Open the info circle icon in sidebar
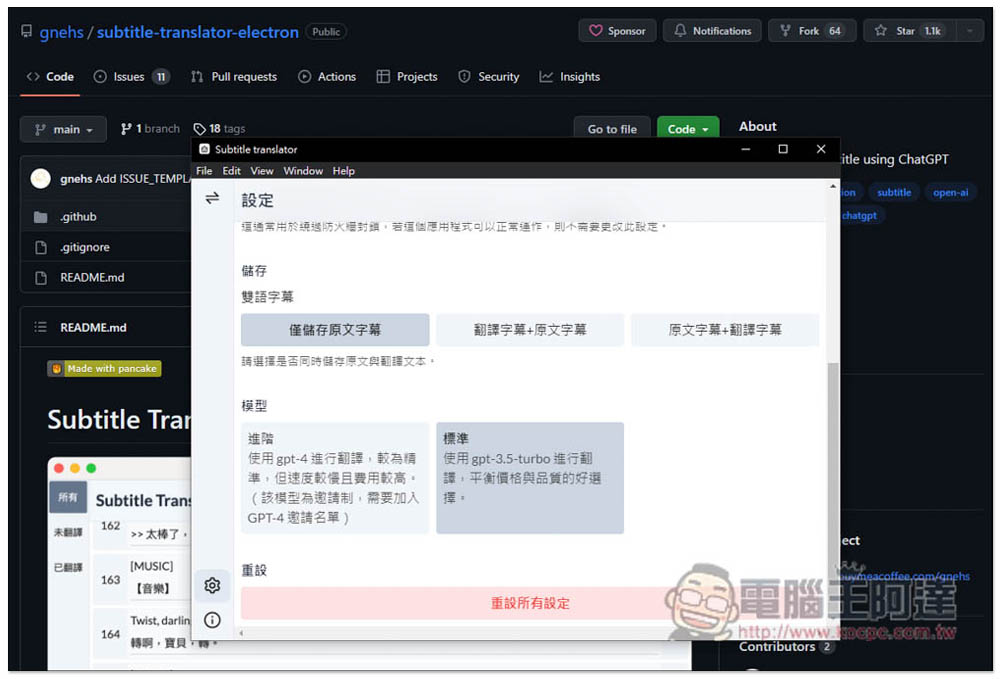The height and width of the screenshot is (679, 1000). pos(212,620)
